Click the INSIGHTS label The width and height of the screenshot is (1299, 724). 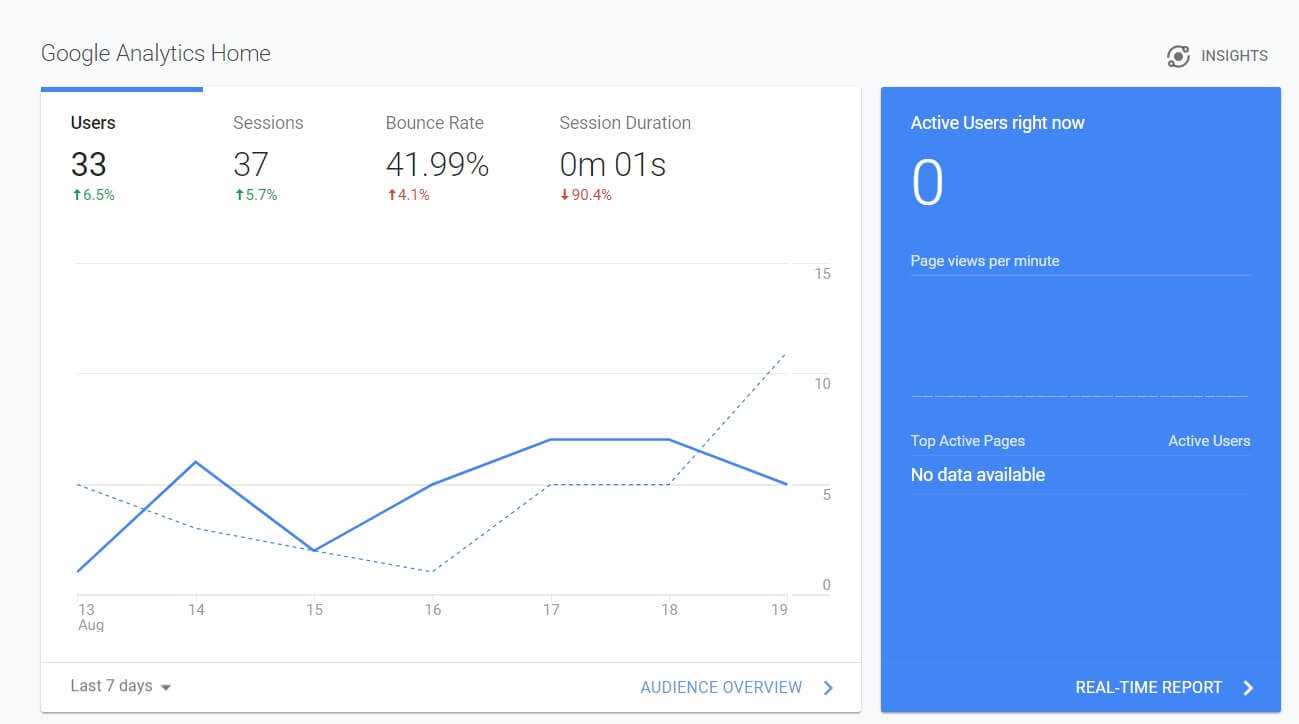[x=1234, y=56]
